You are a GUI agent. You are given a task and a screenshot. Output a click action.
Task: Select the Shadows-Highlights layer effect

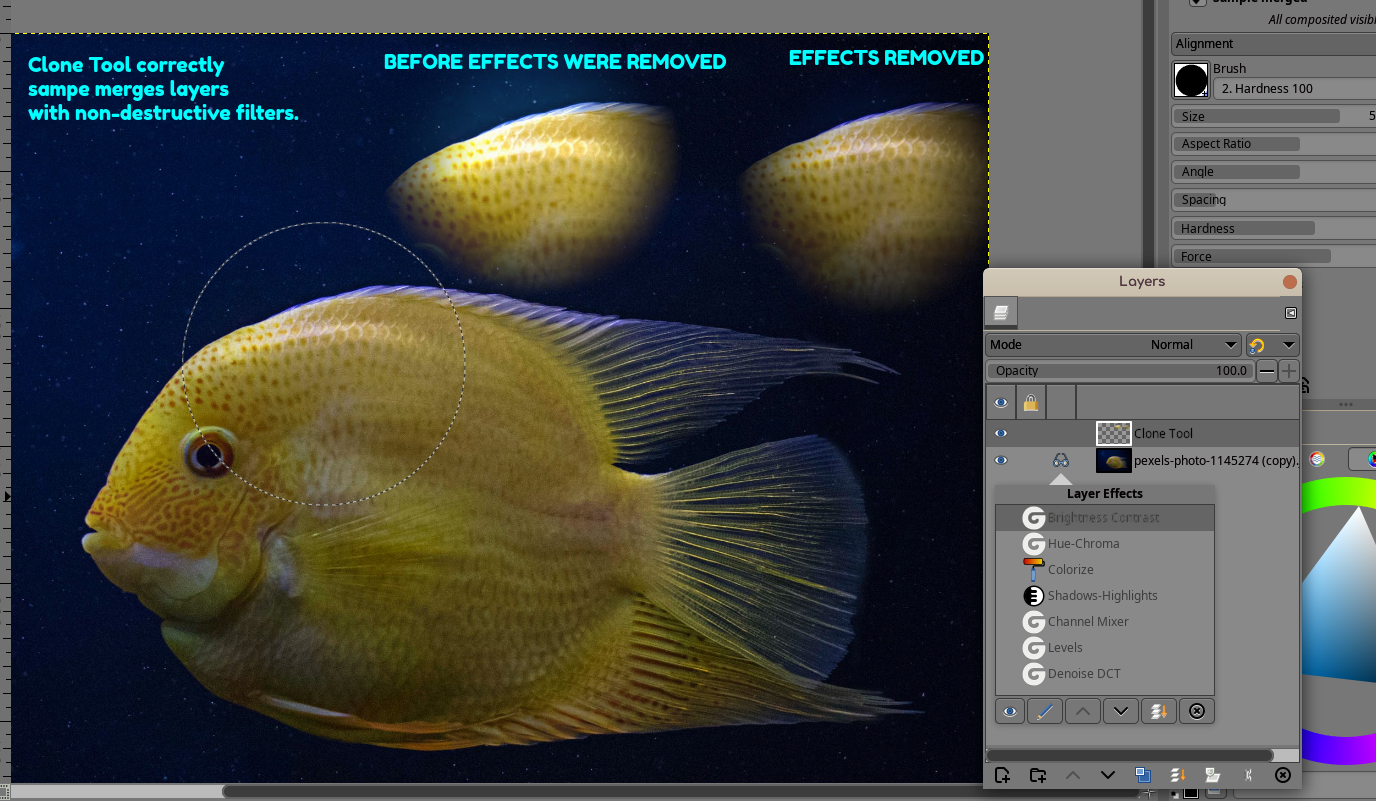(x=1105, y=596)
